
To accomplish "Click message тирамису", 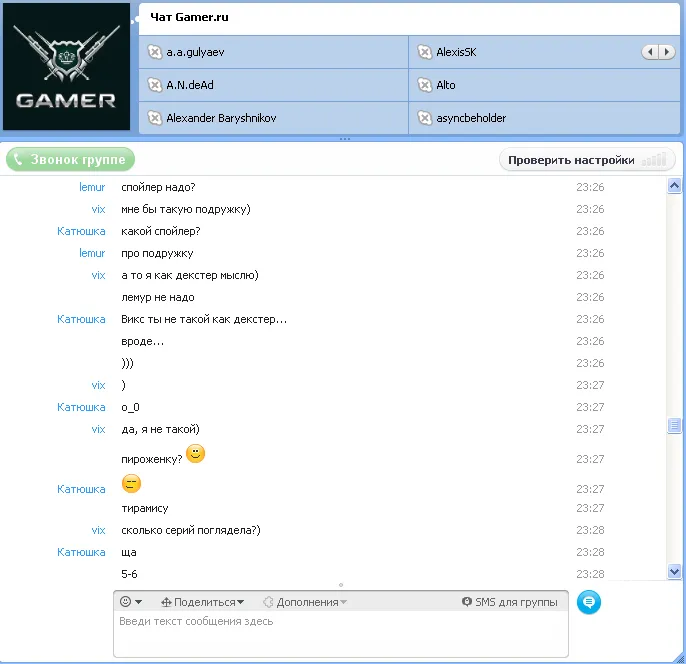I will (144, 508).
